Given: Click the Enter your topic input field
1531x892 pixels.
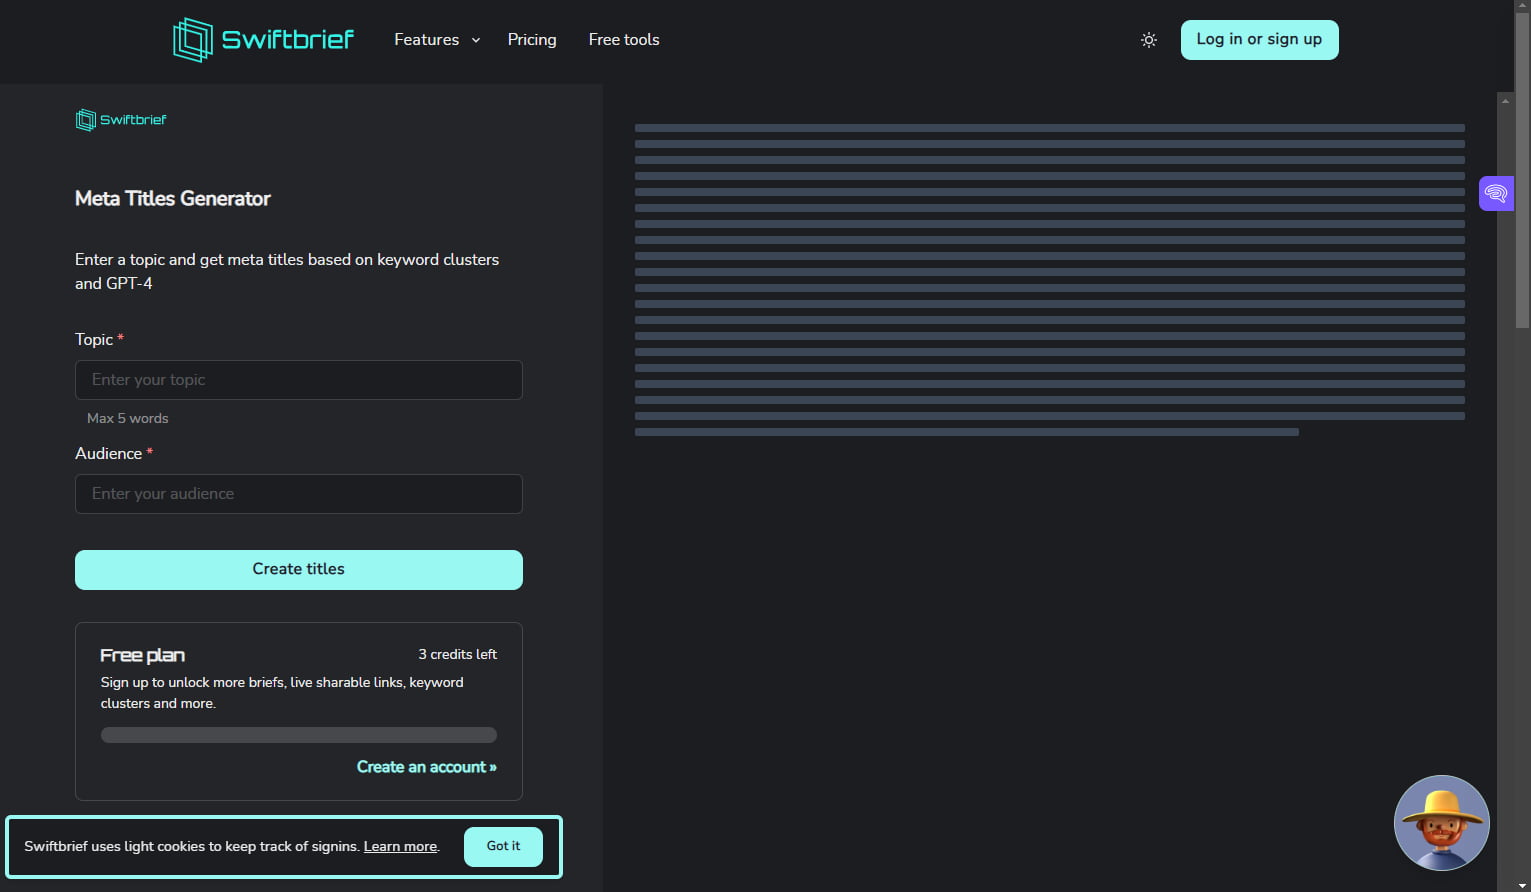Looking at the screenshot, I should pyautogui.click(x=298, y=380).
